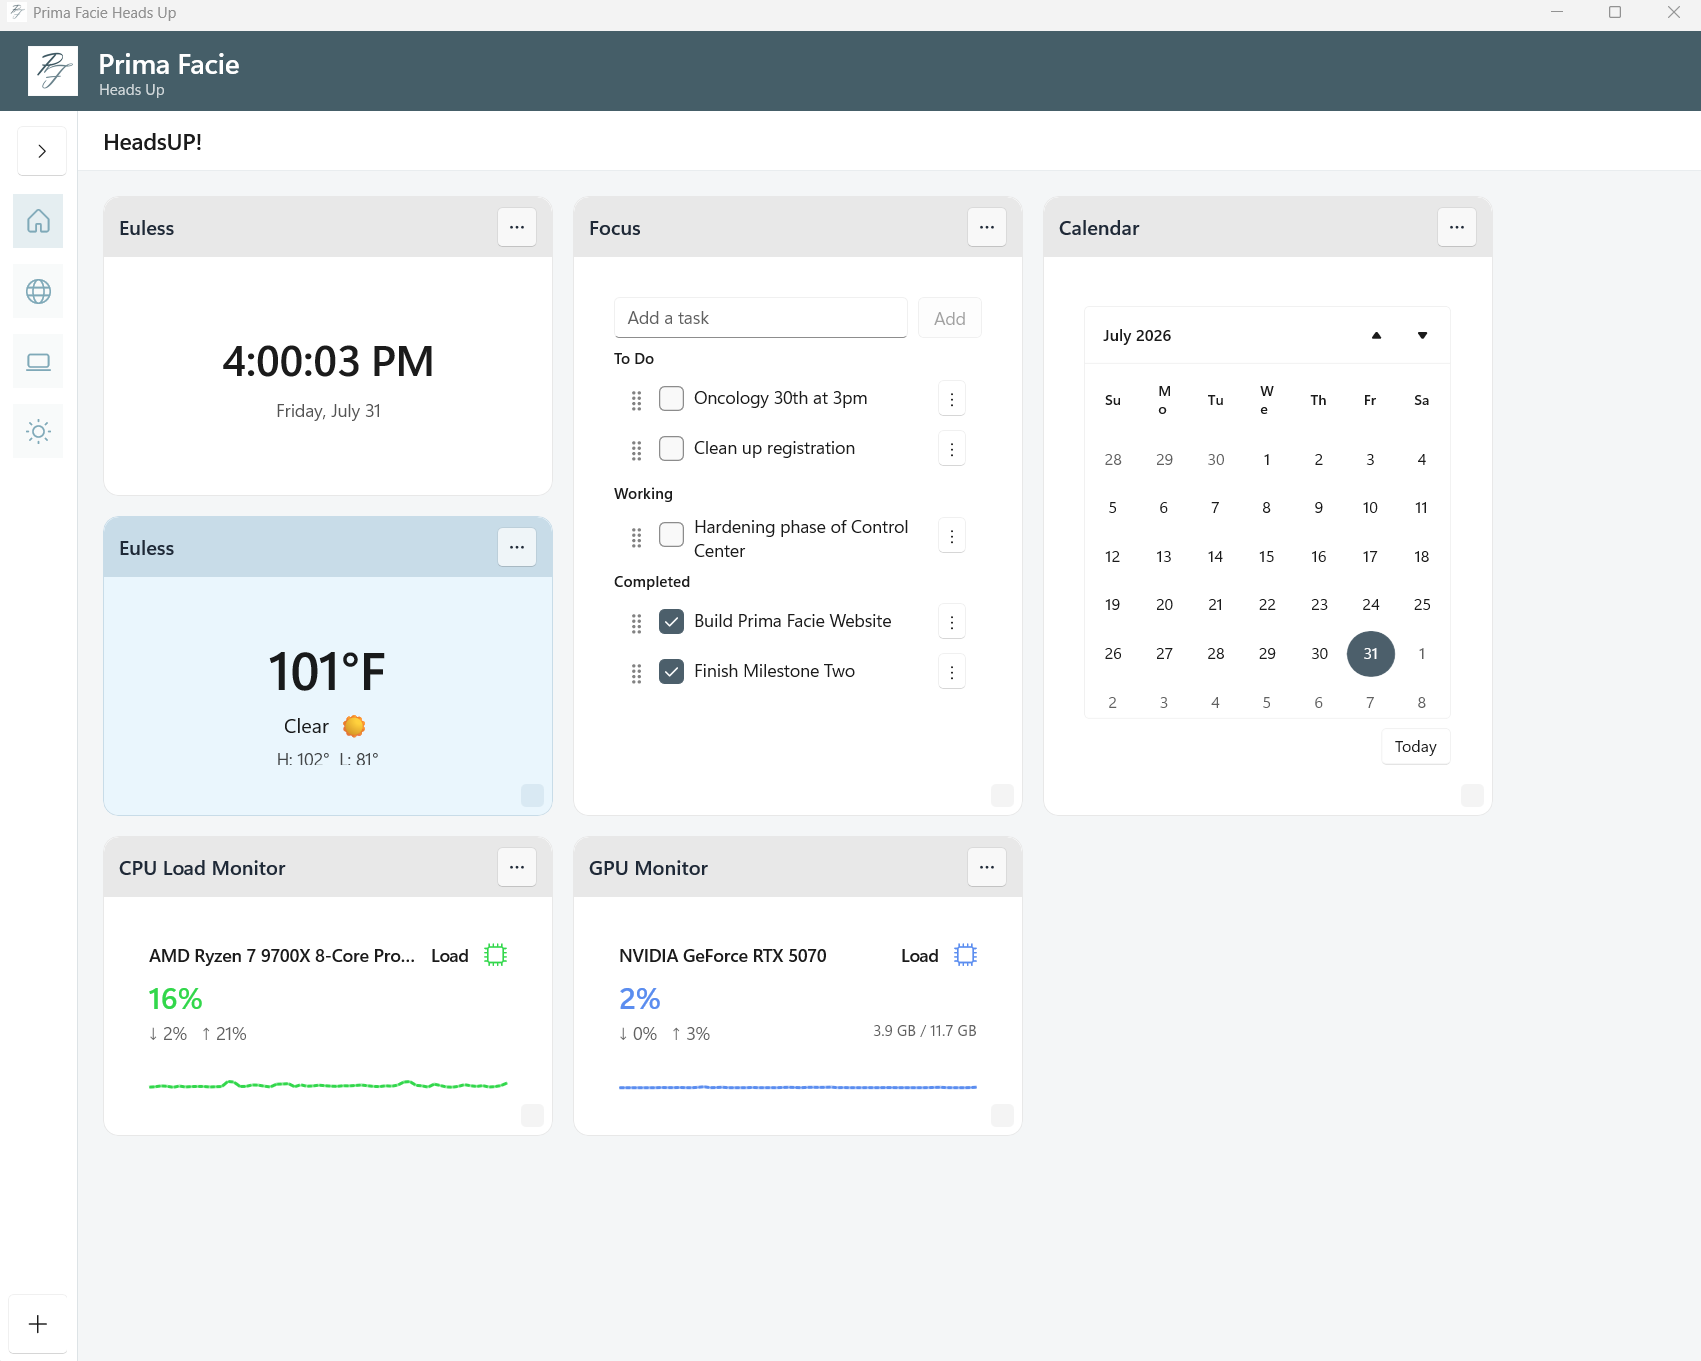Check the Hardening phase of Control Center task
1701x1361 pixels.
[672, 534]
